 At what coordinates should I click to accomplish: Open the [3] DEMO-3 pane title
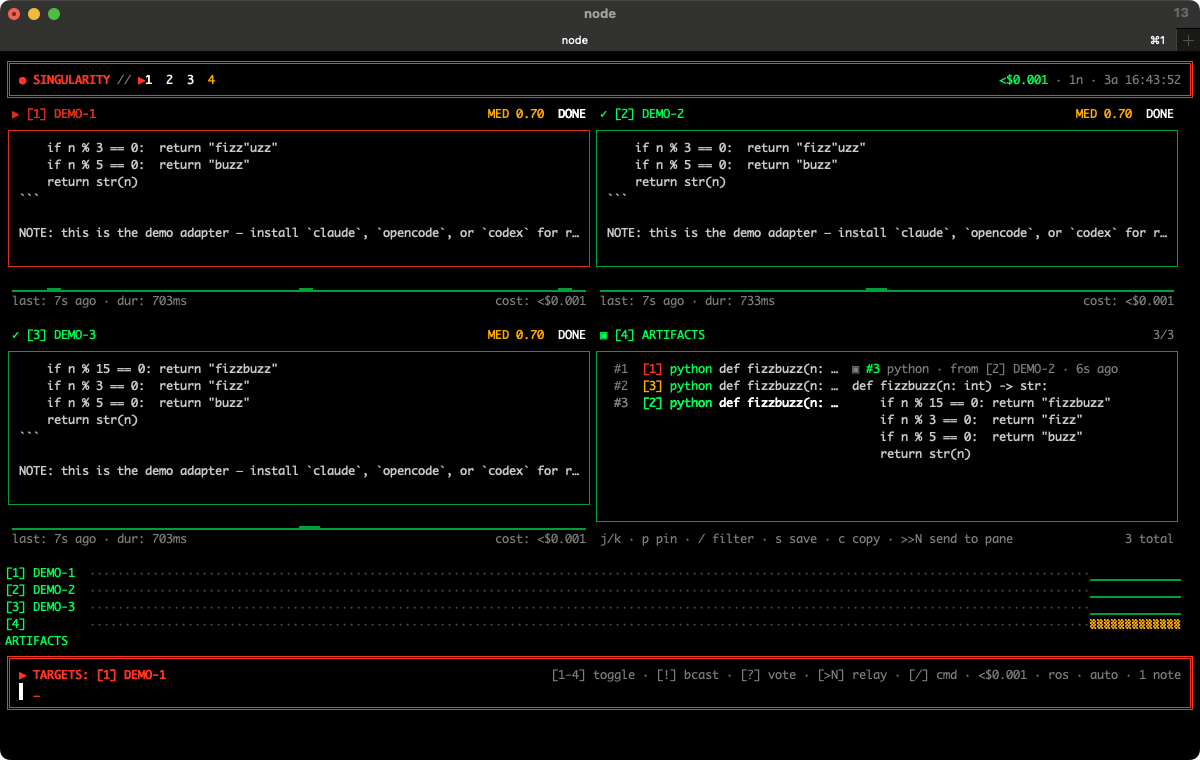(x=61, y=335)
